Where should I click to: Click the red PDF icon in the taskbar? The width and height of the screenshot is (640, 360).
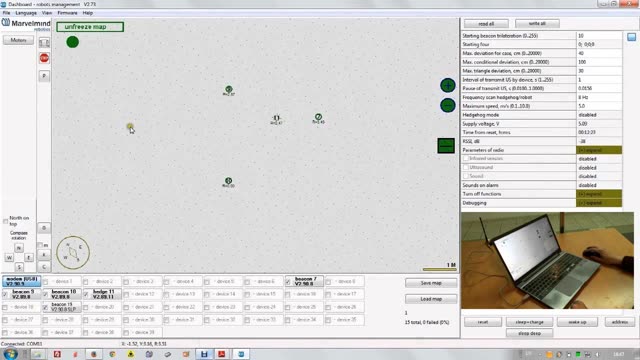[x=222, y=354]
